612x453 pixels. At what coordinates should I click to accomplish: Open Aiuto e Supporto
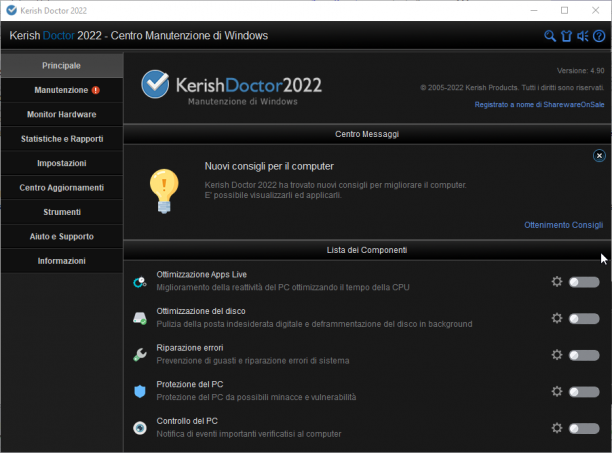point(62,236)
